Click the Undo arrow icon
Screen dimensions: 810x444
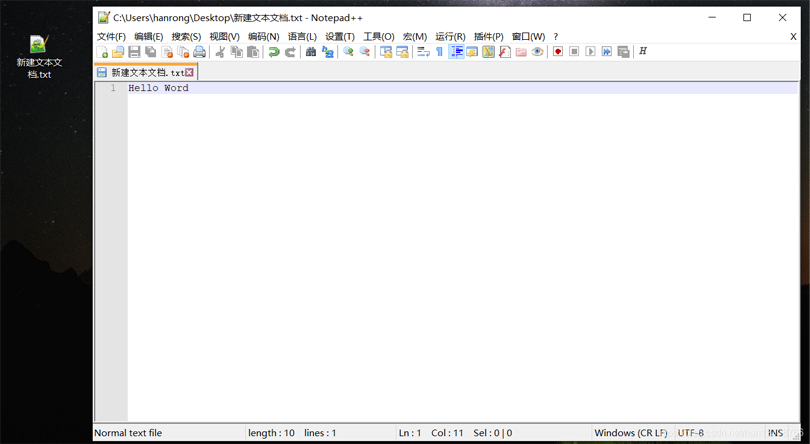point(273,52)
